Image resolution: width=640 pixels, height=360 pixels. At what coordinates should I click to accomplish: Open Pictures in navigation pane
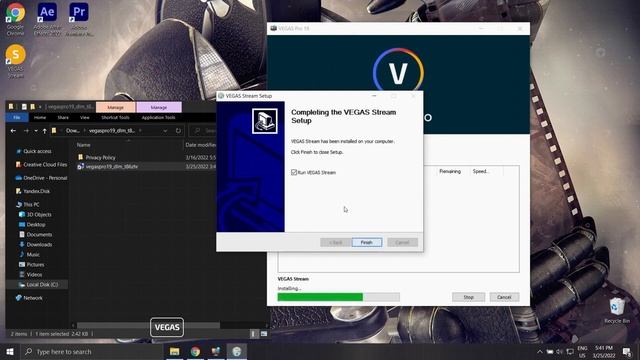tap(35, 264)
